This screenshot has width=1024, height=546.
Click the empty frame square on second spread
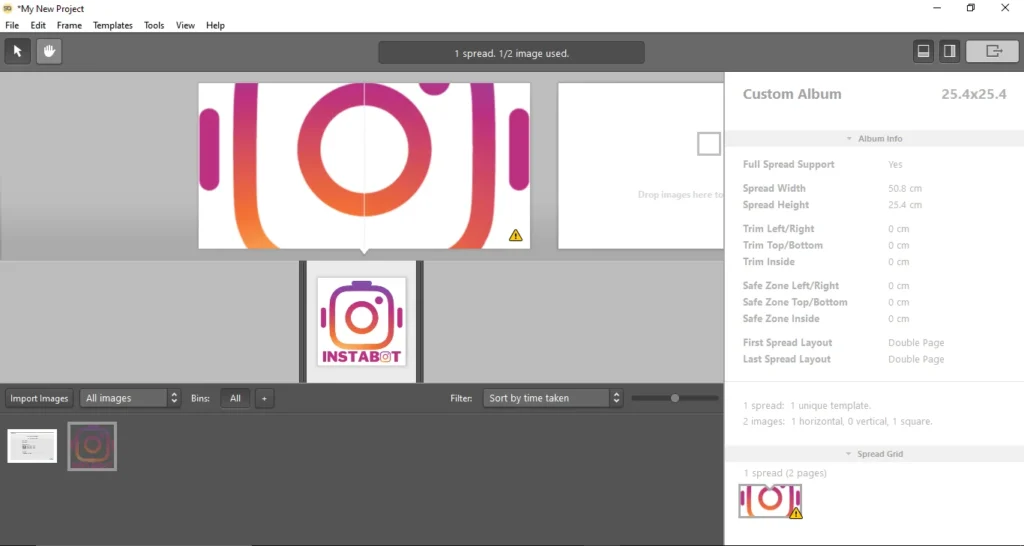[x=709, y=144]
